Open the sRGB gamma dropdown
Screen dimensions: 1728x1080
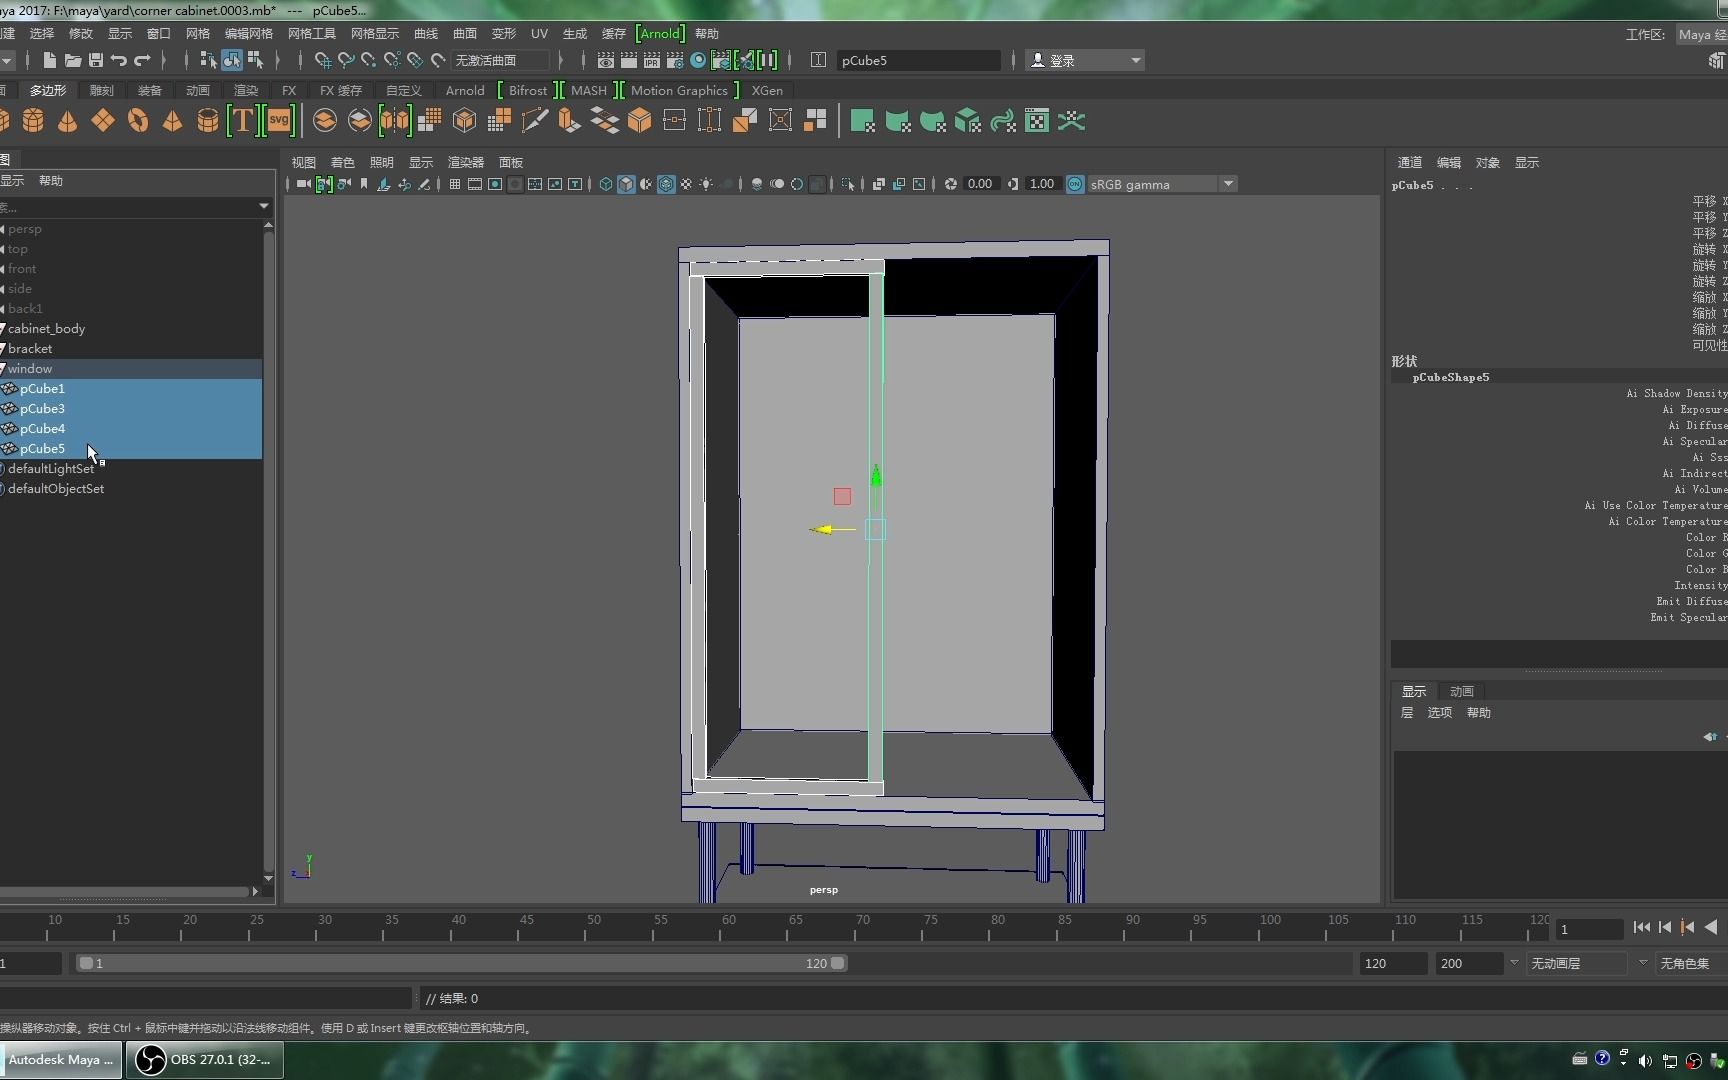pyautogui.click(x=1228, y=184)
